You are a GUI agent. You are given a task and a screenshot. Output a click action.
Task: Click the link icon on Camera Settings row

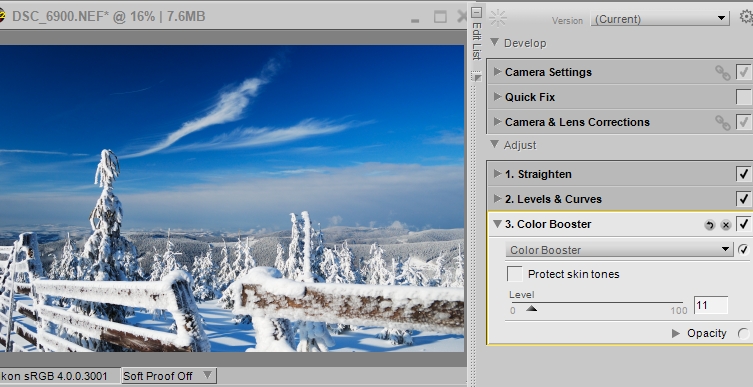pos(723,73)
